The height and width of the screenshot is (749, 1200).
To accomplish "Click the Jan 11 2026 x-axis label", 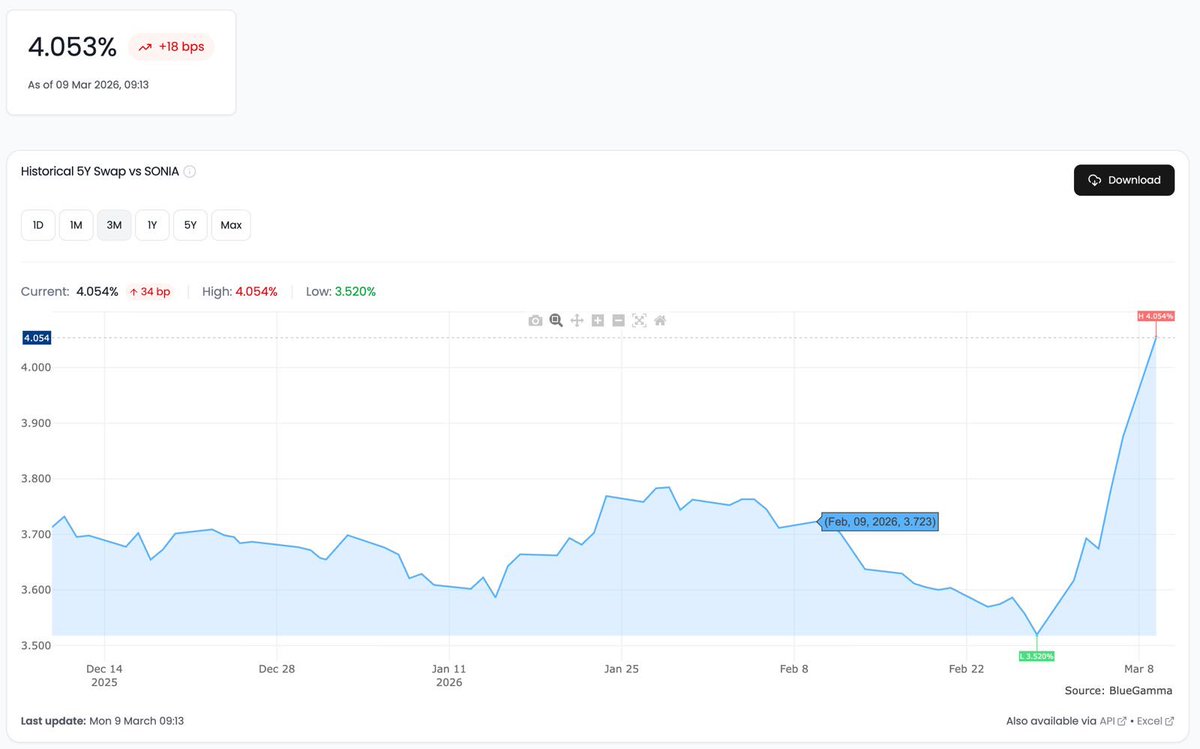I will tap(449, 676).
